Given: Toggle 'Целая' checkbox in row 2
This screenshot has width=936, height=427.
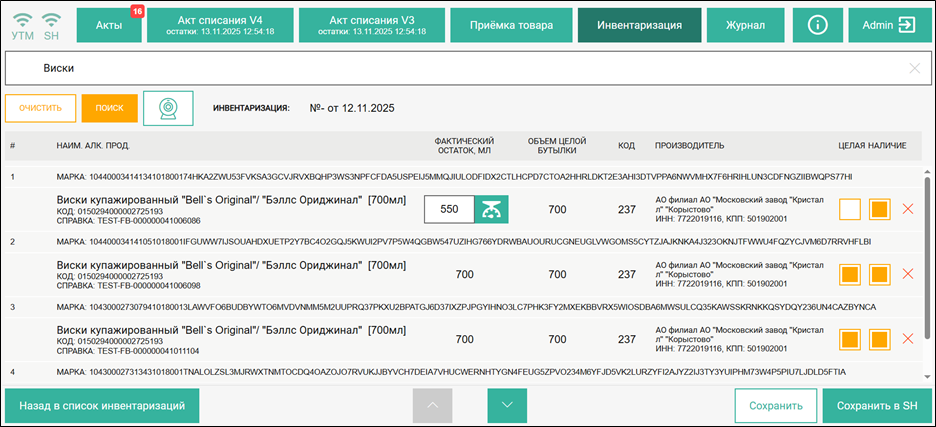Looking at the screenshot, I should [850, 274].
